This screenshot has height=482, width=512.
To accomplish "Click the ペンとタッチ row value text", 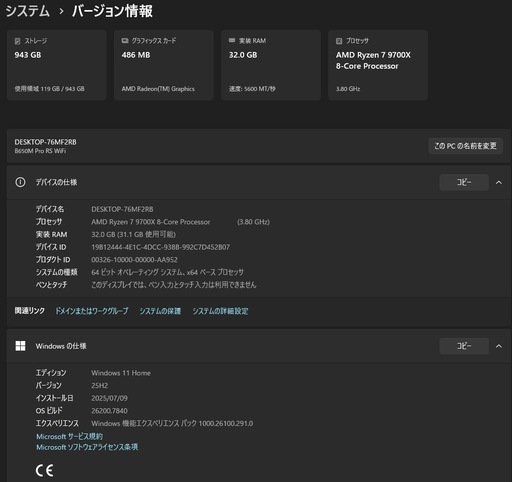I will point(174,285).
